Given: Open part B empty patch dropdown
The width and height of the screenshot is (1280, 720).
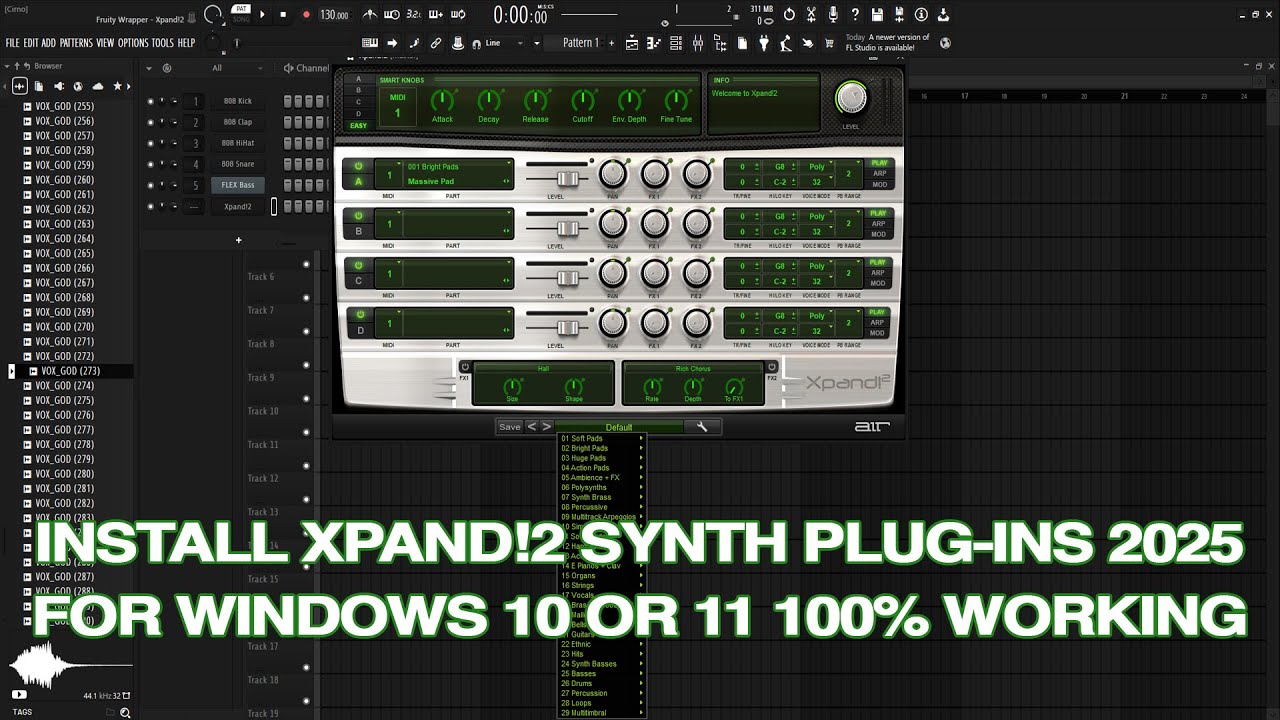Looking at the screenshot, I should coord(459,223).
